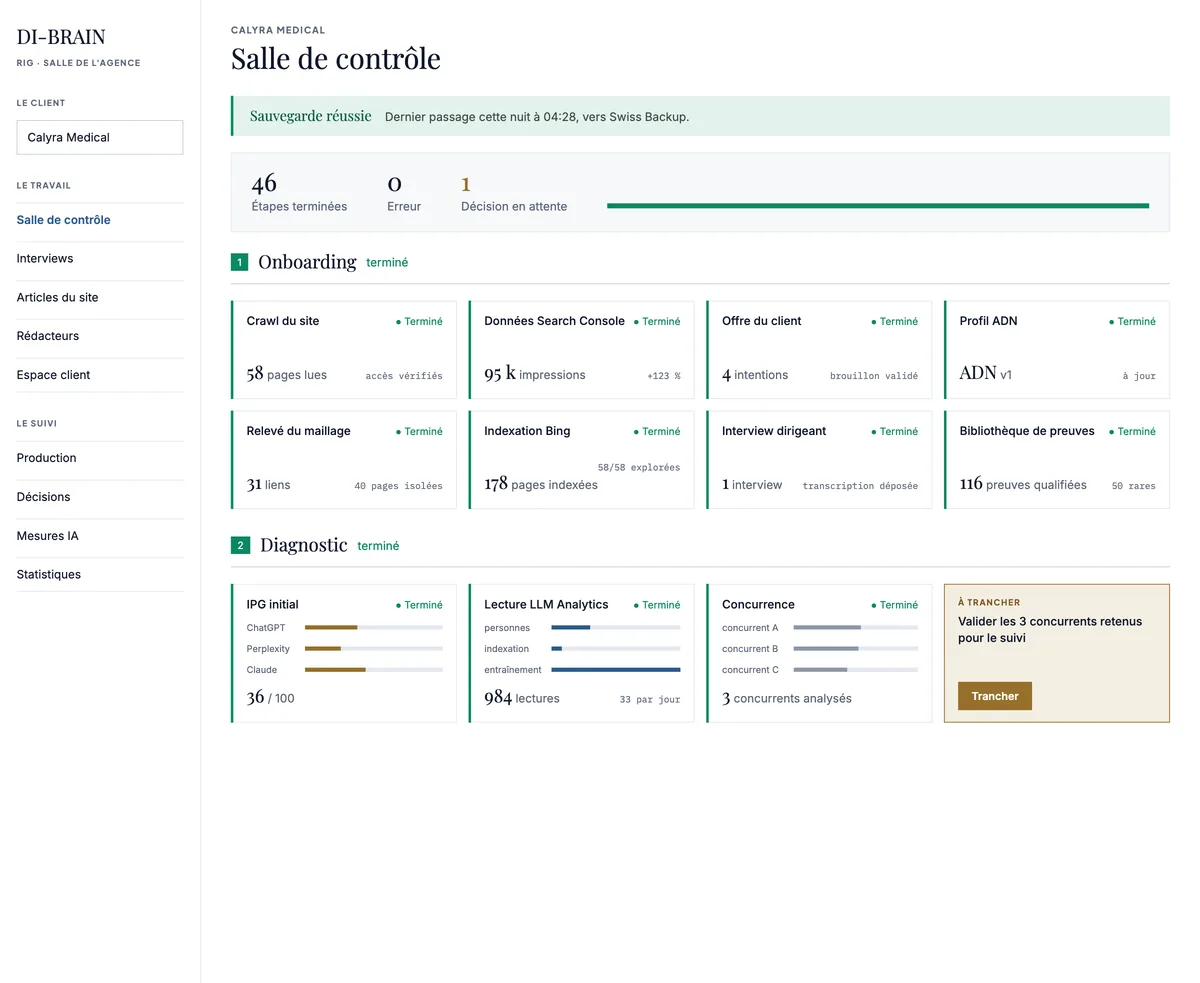This screenshot has width=1200, height=983.
Task: Go to Interviews section
Action: [x=100, y=259]
